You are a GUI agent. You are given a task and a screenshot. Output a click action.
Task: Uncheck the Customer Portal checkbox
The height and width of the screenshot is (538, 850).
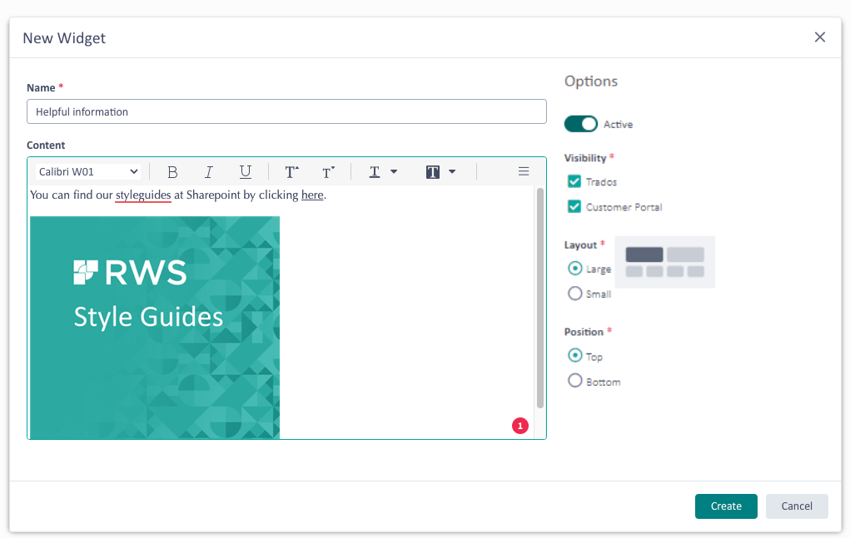pyautogui.click(x=574, y=207)
